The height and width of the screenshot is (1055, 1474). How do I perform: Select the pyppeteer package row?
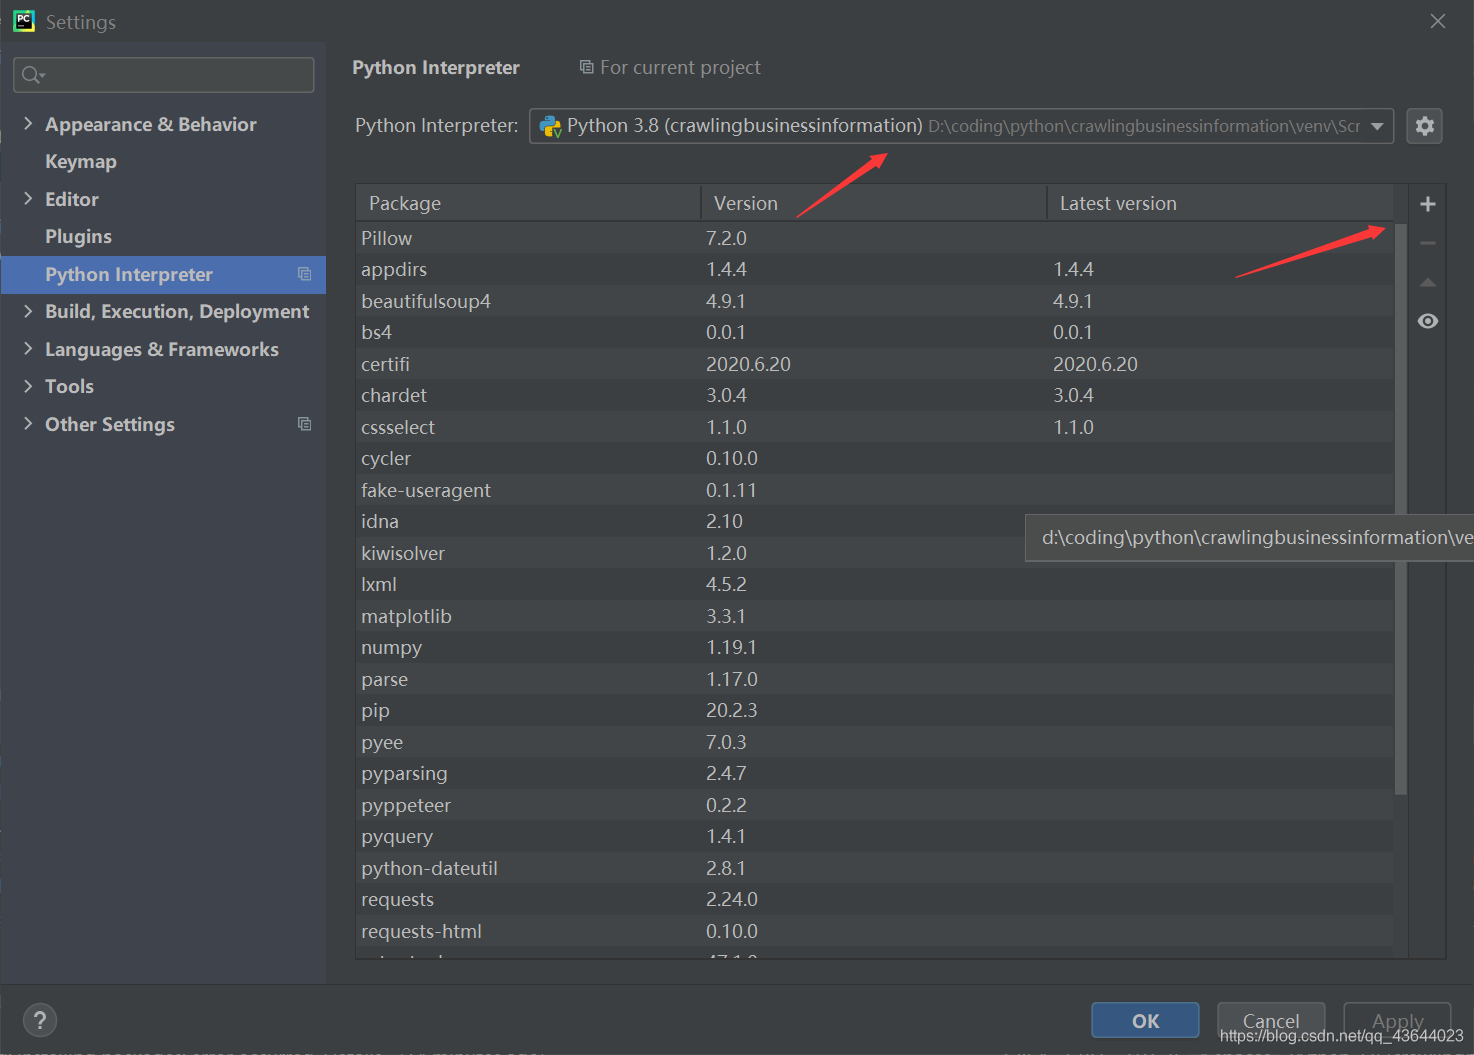(874, 805)
